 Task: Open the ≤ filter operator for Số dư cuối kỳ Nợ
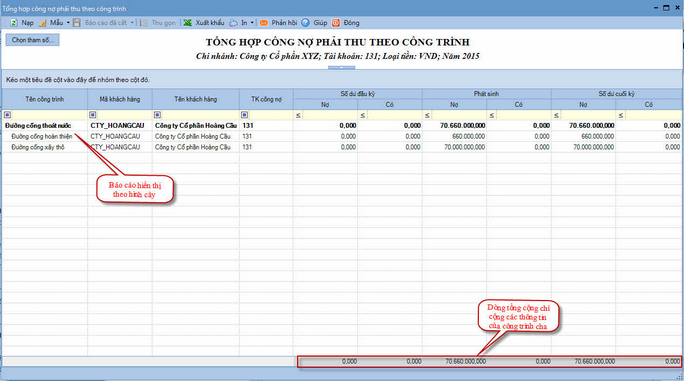[556, 115]
